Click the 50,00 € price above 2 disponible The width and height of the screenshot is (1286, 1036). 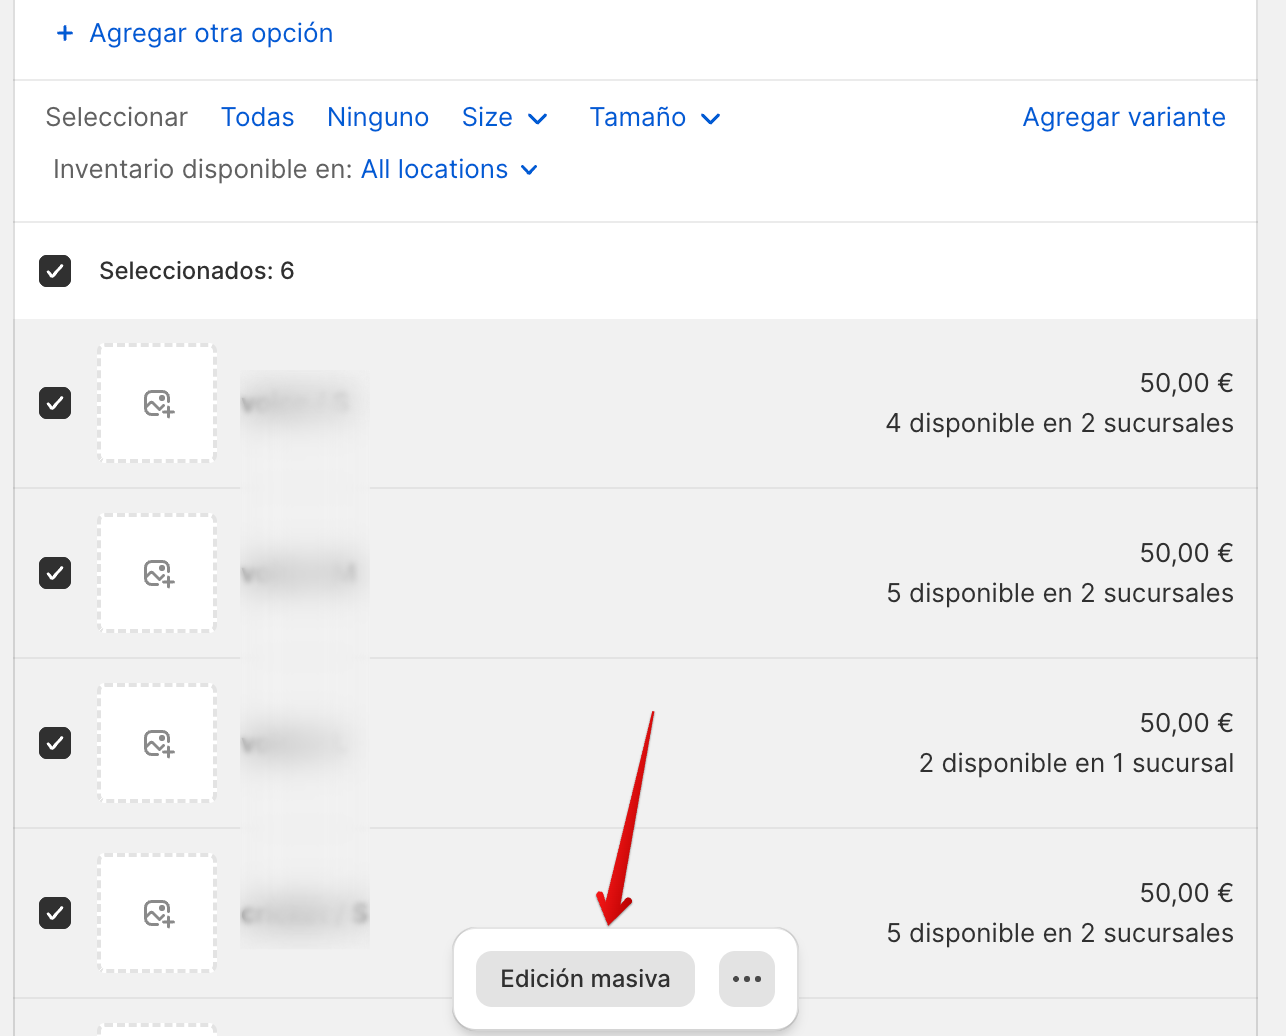[1187, 723]
